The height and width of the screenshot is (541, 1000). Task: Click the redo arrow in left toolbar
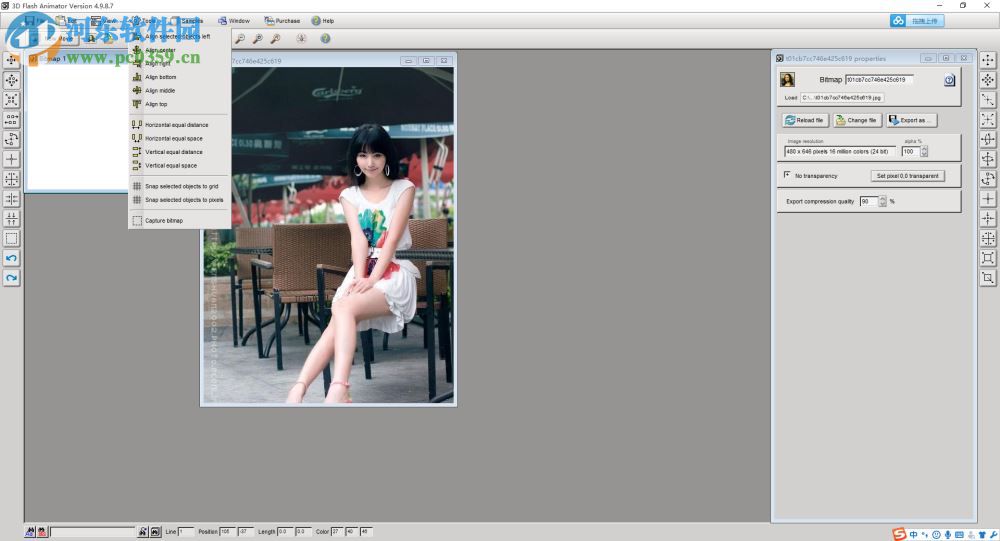pyautogui.click(x=11, y=278)
